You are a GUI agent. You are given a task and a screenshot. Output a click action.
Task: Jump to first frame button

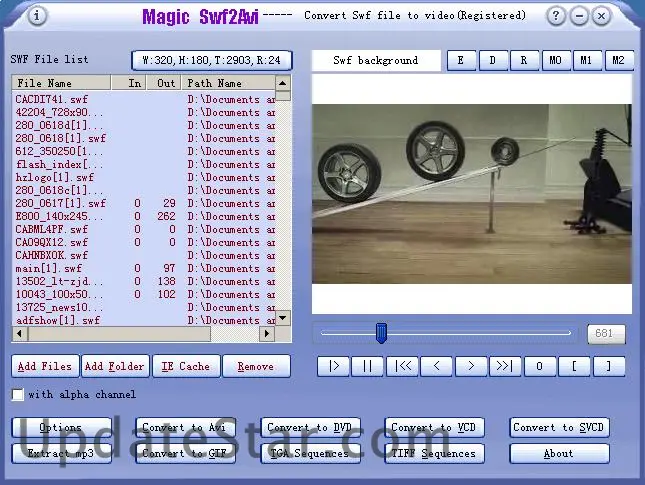[402, 366]
